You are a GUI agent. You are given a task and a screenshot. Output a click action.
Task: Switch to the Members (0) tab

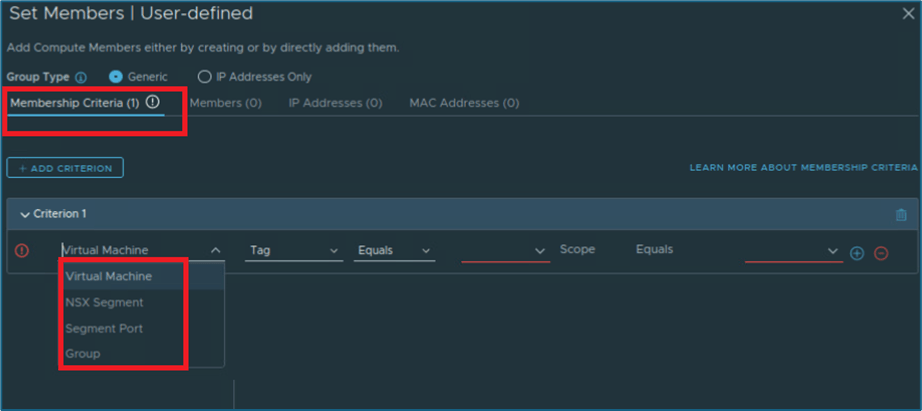pyautogui.click(x=225, y=103)
